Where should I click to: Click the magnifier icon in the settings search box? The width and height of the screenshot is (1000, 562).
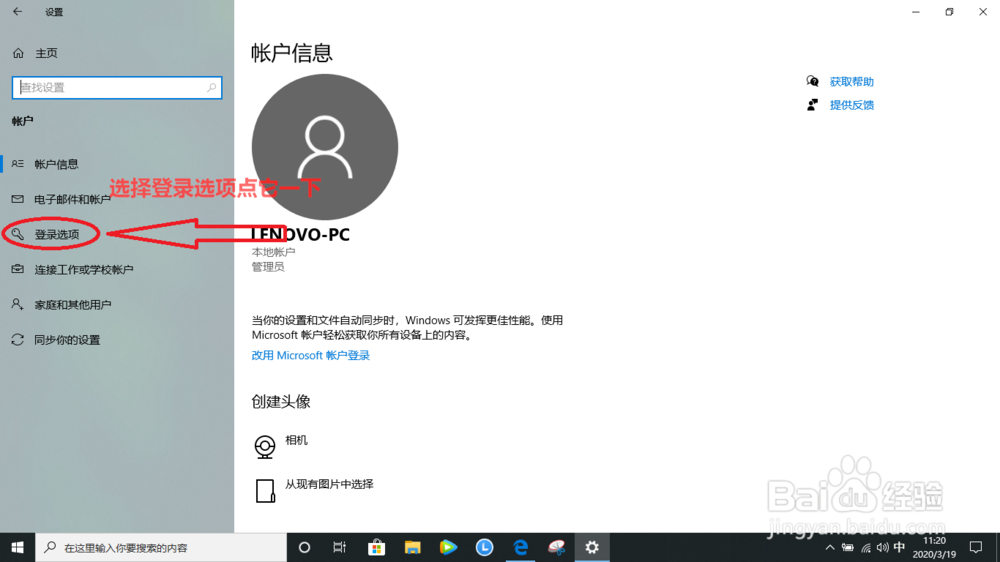click(212, 87)
